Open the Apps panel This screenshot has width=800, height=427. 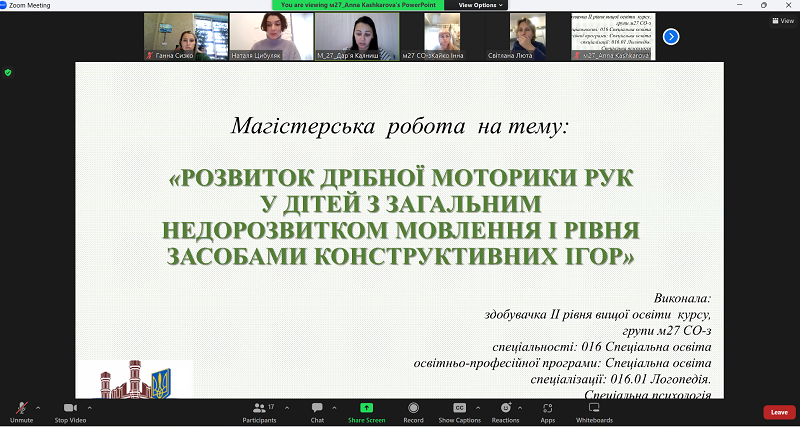coord(548,410)
